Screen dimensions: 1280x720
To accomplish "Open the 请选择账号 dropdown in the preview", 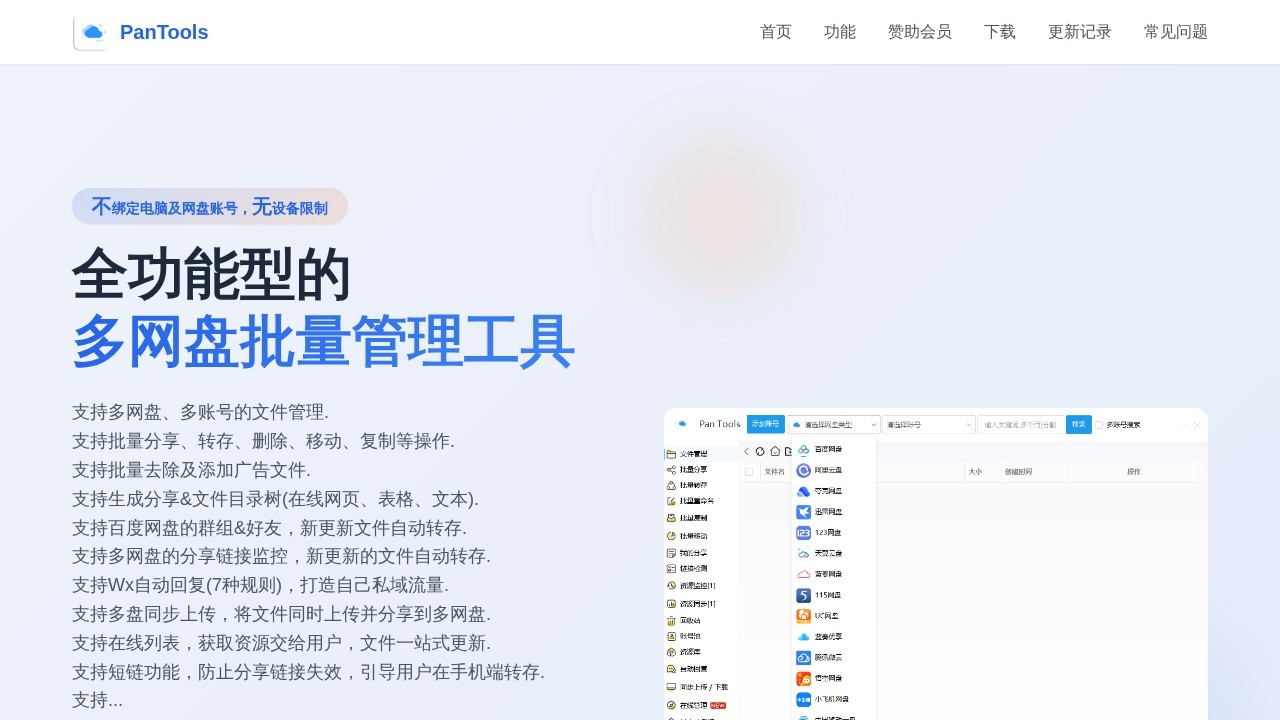I will point(928,424).
